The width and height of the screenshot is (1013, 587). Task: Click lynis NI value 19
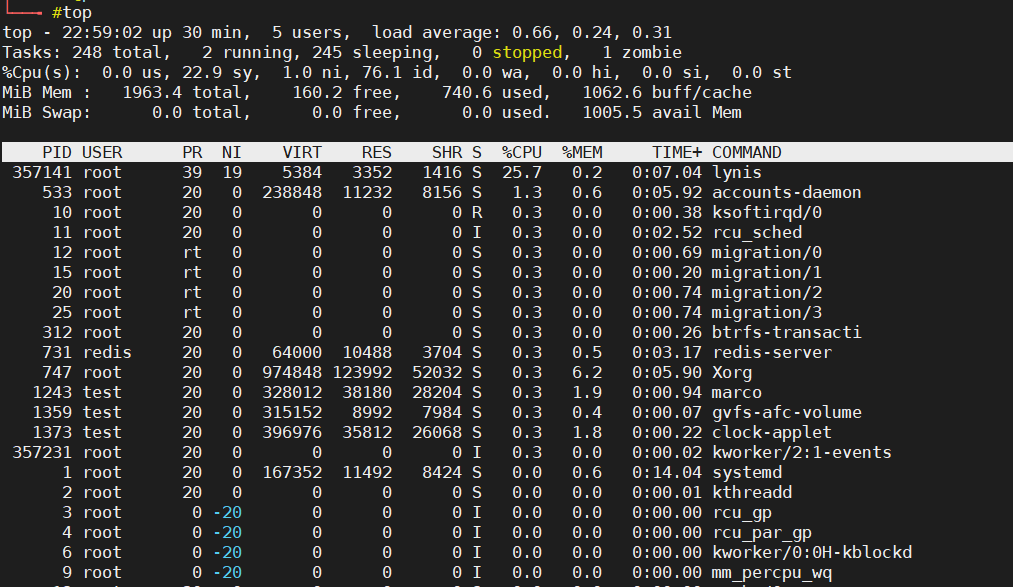coord(231,172)
